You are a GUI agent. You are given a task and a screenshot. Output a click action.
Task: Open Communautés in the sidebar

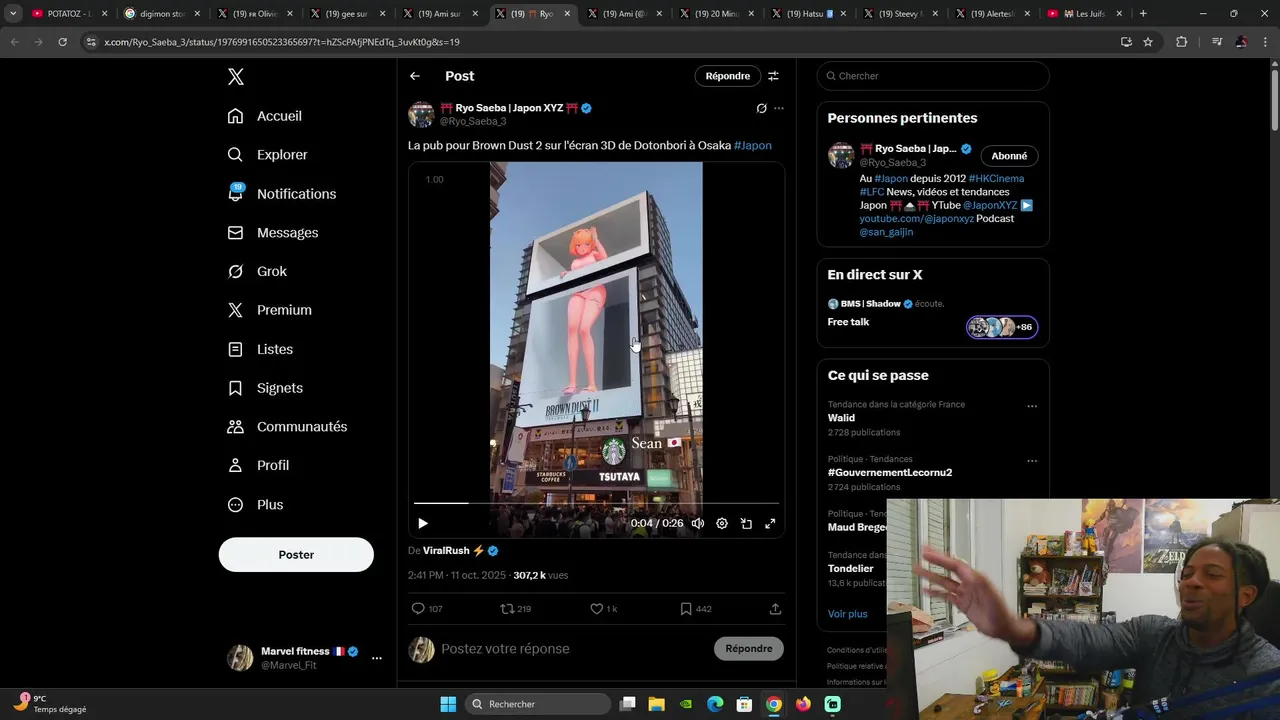(287, 427)
